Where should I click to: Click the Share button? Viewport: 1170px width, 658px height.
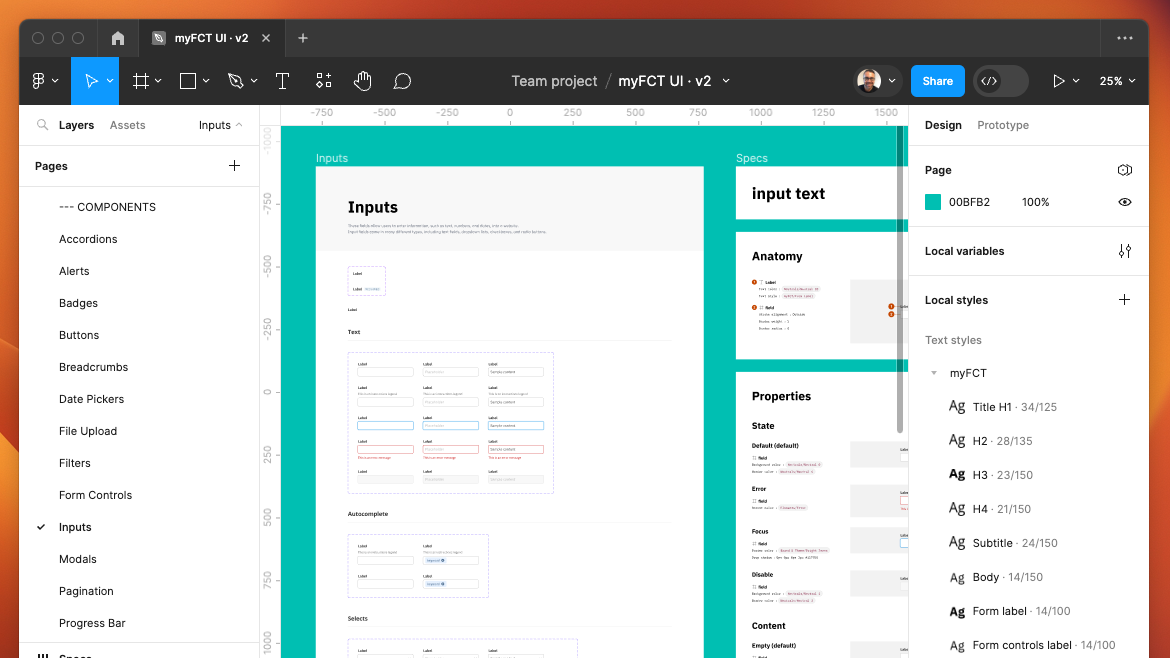(937, 81)
